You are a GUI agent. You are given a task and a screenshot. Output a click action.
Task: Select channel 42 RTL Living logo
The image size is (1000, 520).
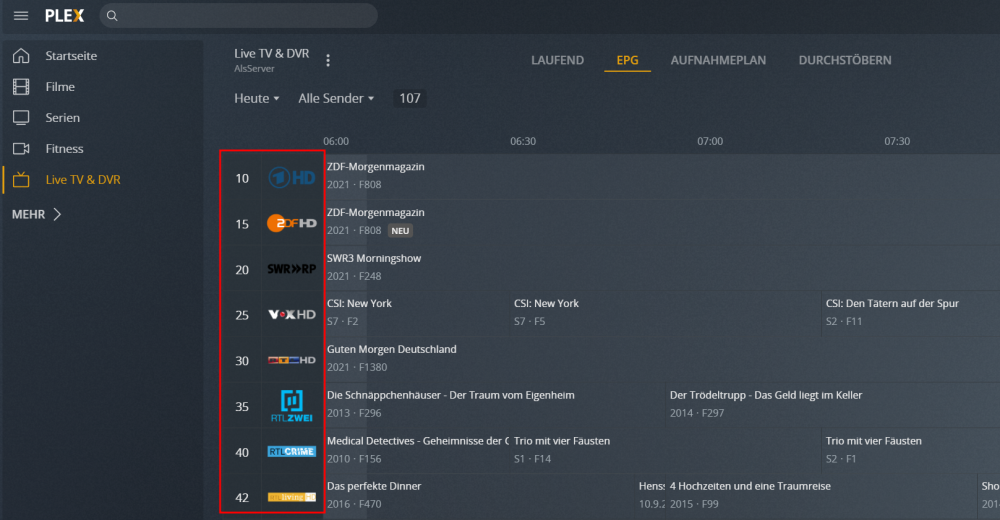[291, 497]
